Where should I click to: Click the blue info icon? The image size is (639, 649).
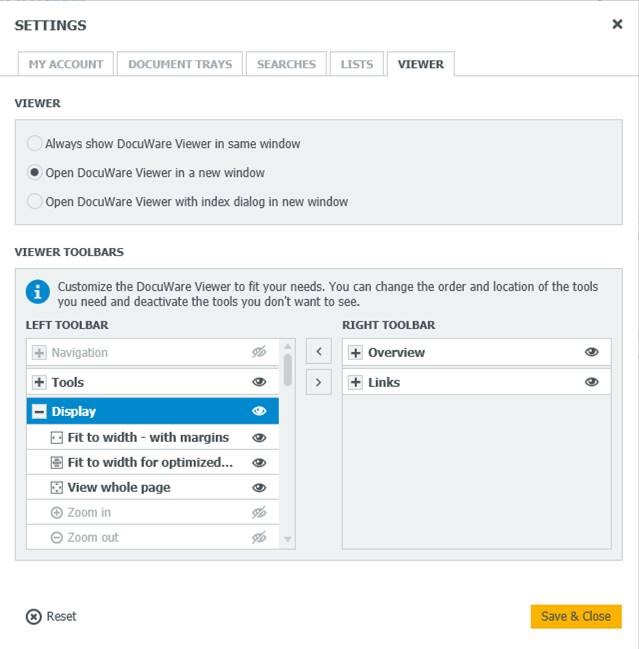pos(38,292)
